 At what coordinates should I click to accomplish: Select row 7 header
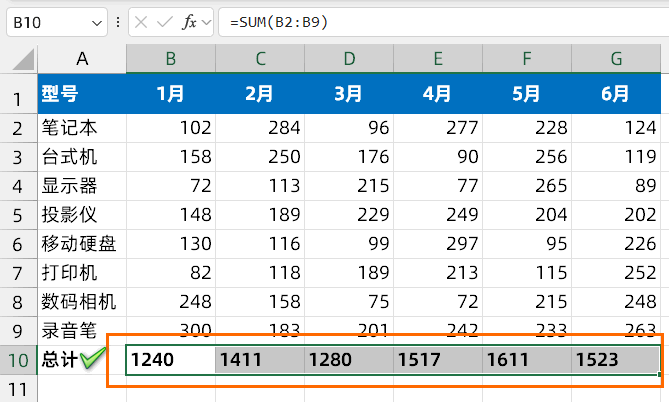[18, 273]
